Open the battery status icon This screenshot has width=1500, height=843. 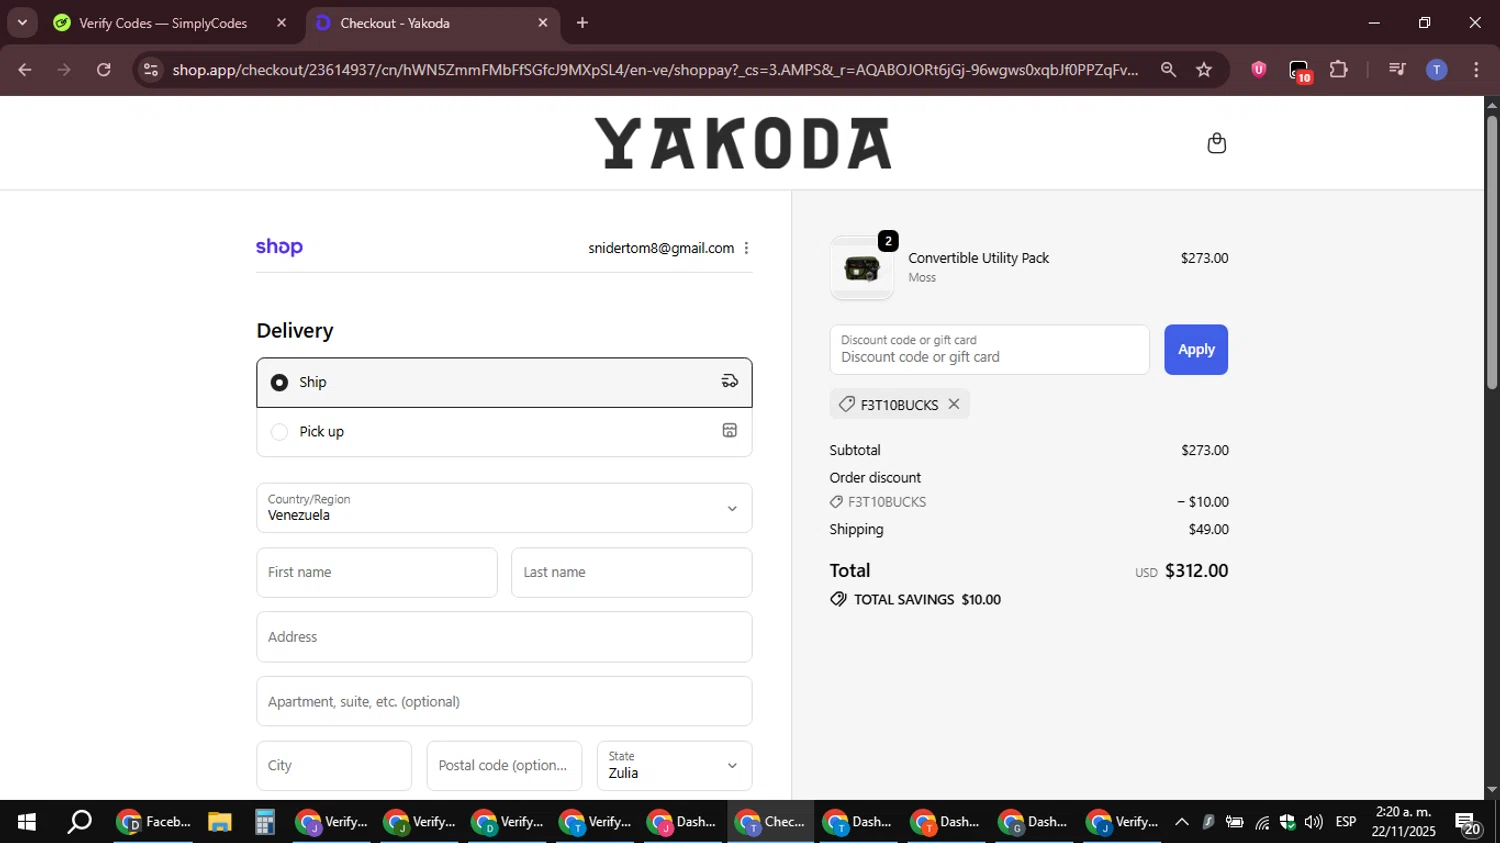pos(1235,822)
